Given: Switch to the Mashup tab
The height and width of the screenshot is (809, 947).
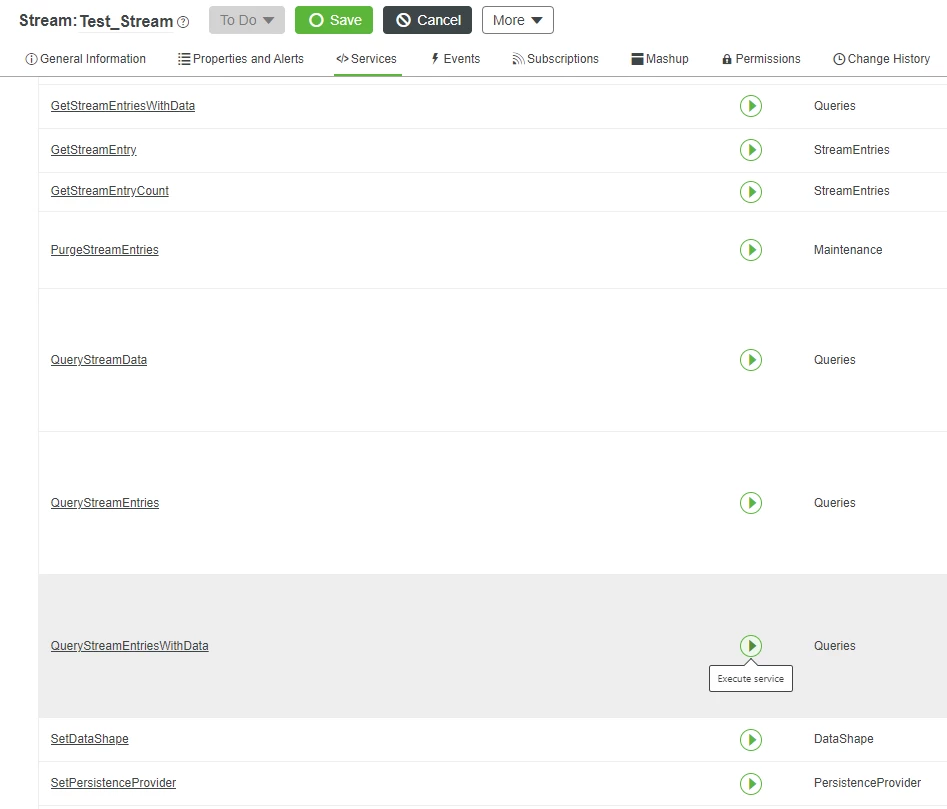Looking at the screenshot, I should pos(660,59).
